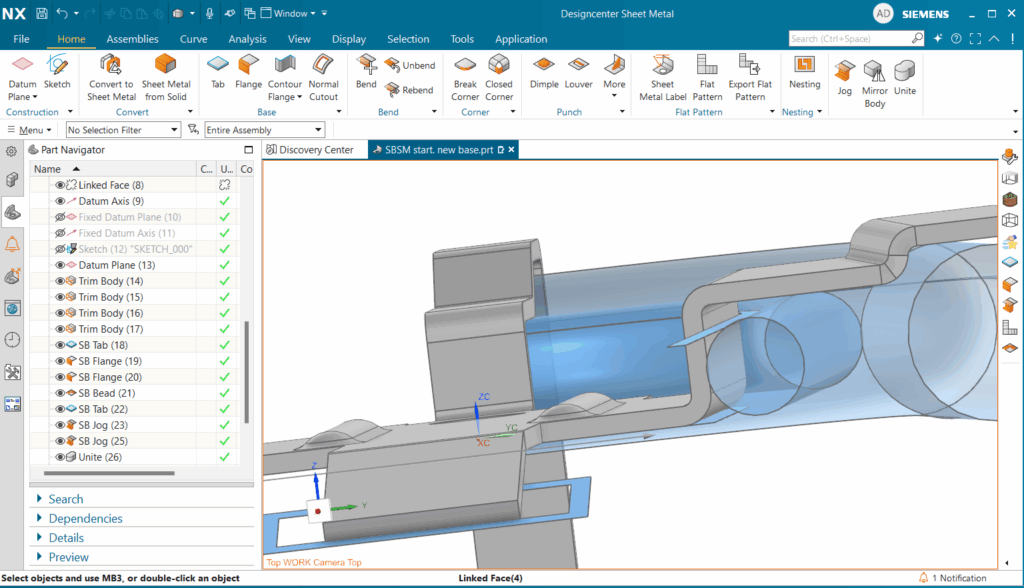Image resolution: width=1024 pixels, height=588 pixels.
Task: Open the Entire Assembly scope dropdown
Action: [264, 130]
